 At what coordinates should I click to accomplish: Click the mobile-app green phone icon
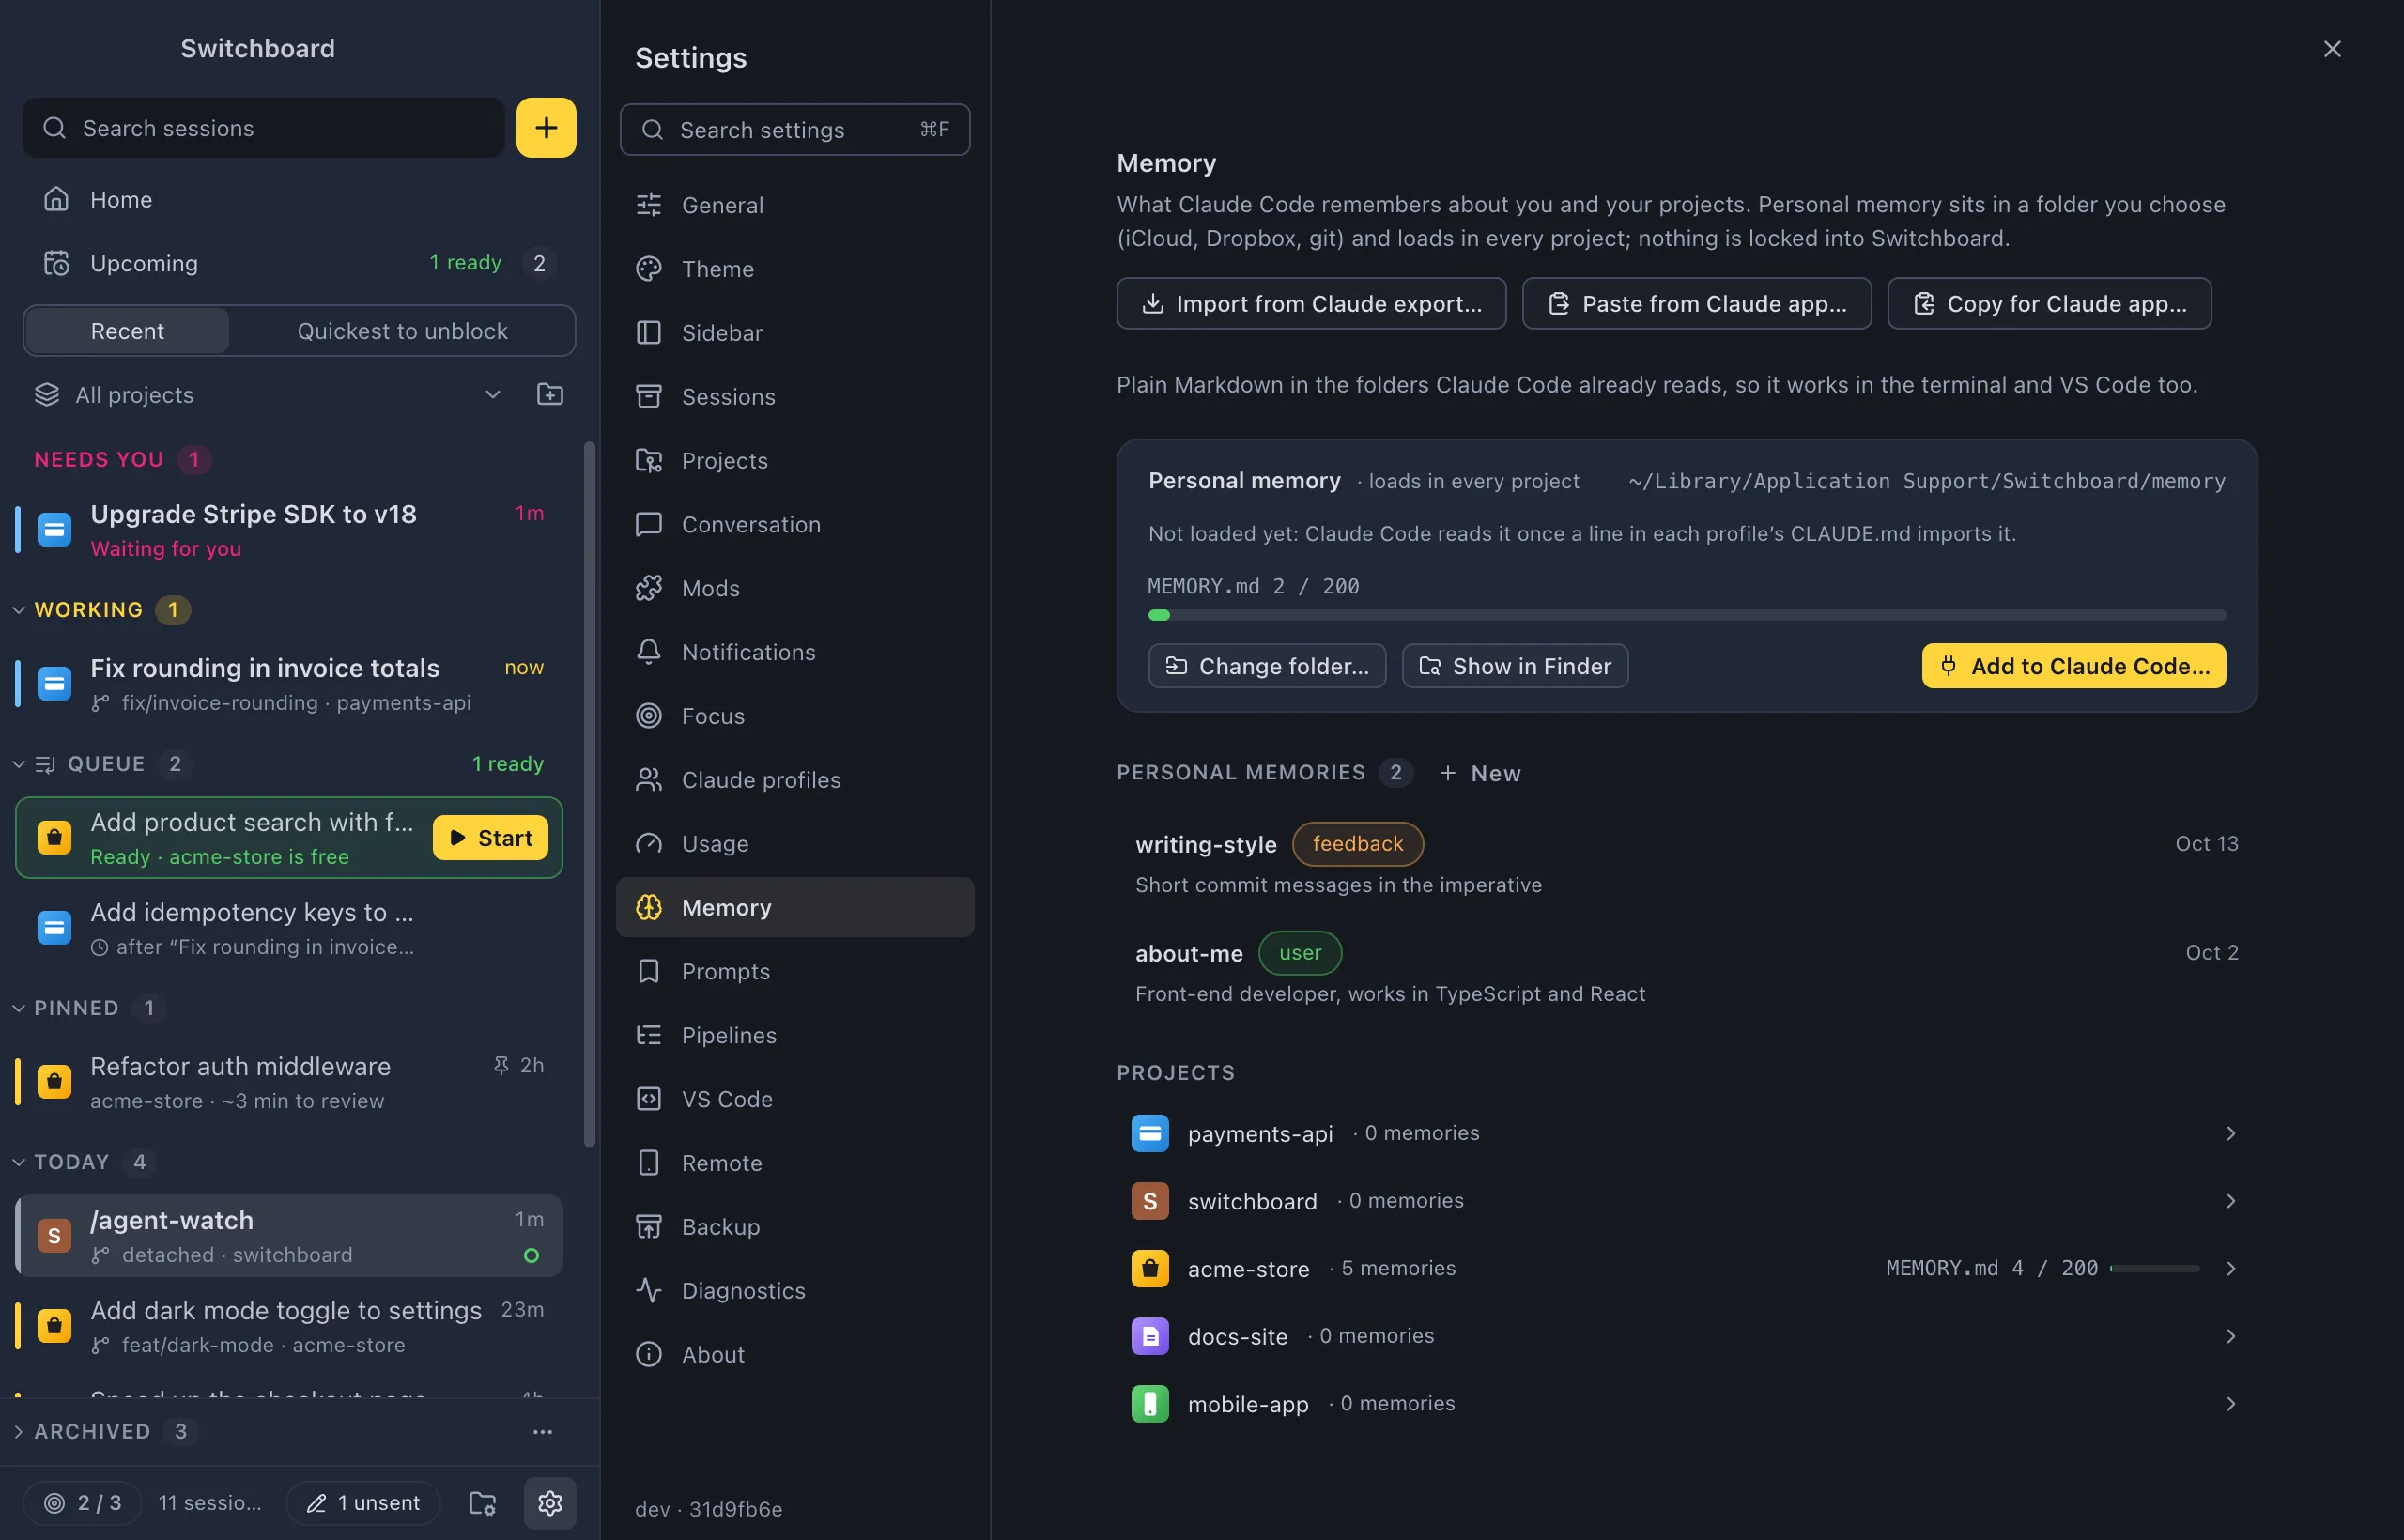coord(1150,1404)
